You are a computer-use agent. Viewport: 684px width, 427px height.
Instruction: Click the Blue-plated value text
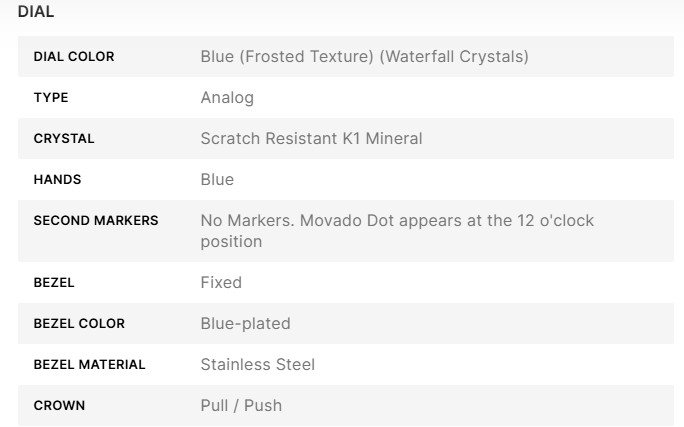[x=245, y=324]
